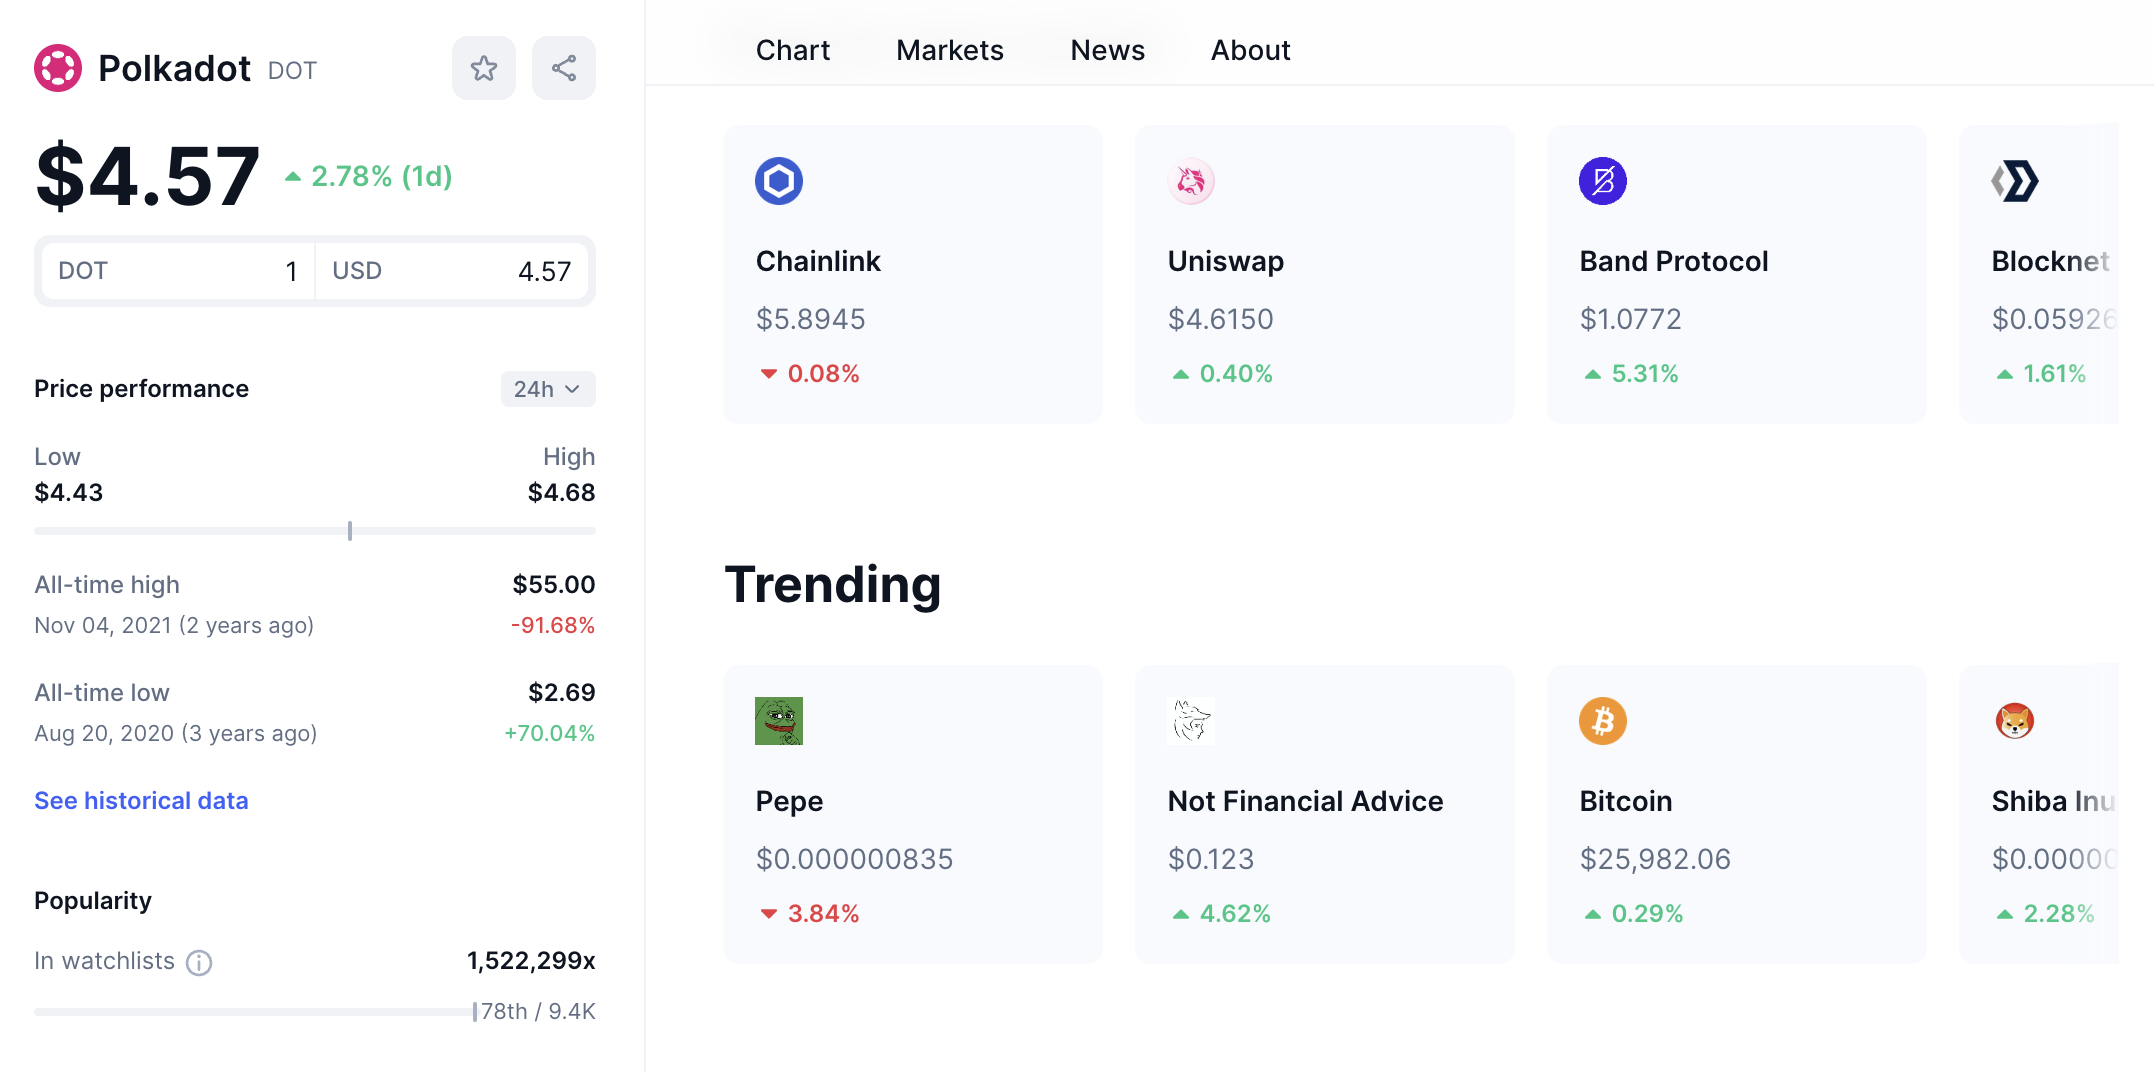Click the low-high price range slider
The height and width of the screenshot is (1072, 2154).
pyautogui.click(x=315, y=531)
